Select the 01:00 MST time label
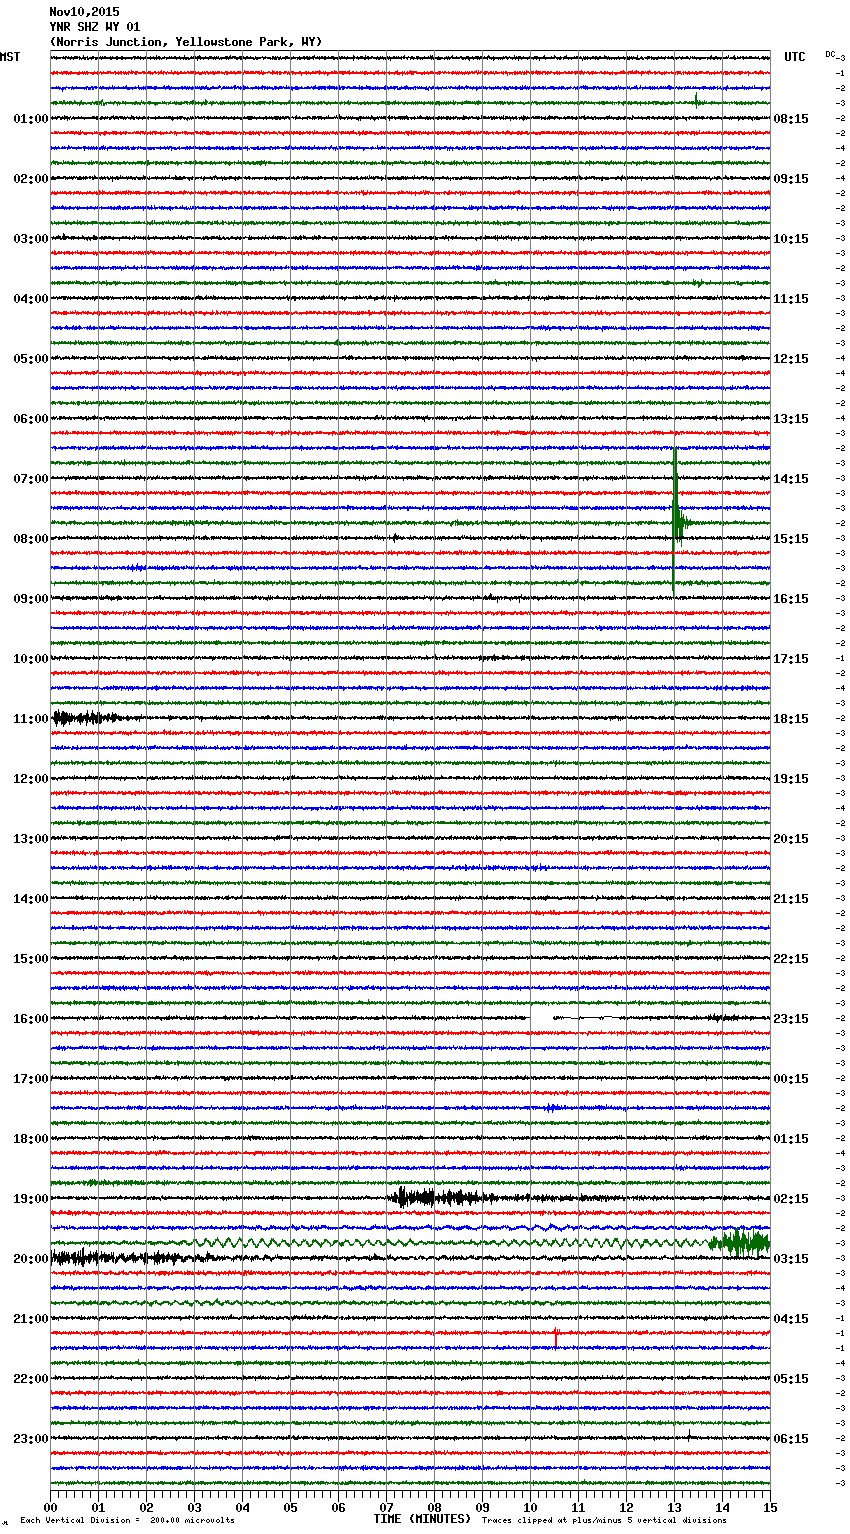 click(31, 119)
